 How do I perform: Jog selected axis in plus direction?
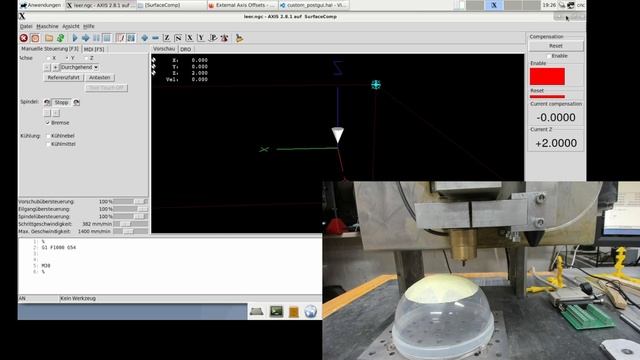[56, 67]
